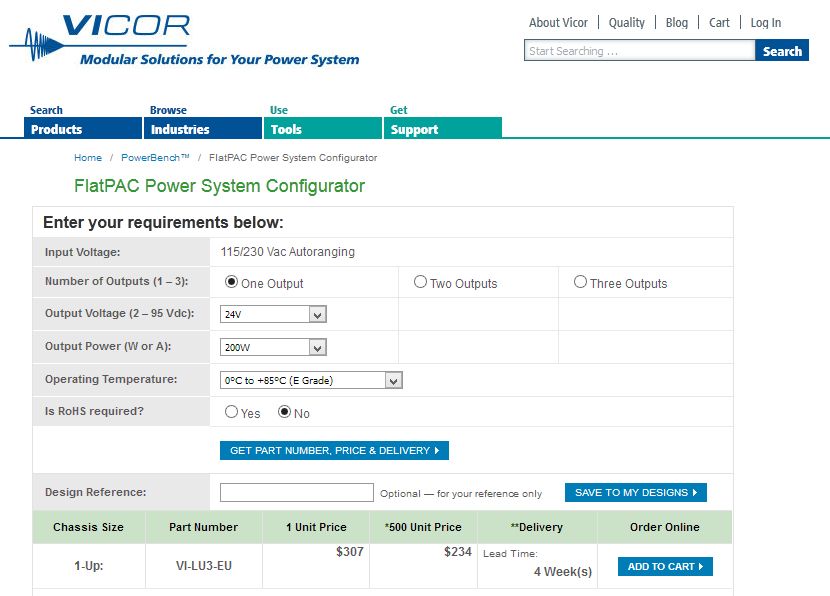Click the PowerBench breadcrumb link

tap(155, 158)
